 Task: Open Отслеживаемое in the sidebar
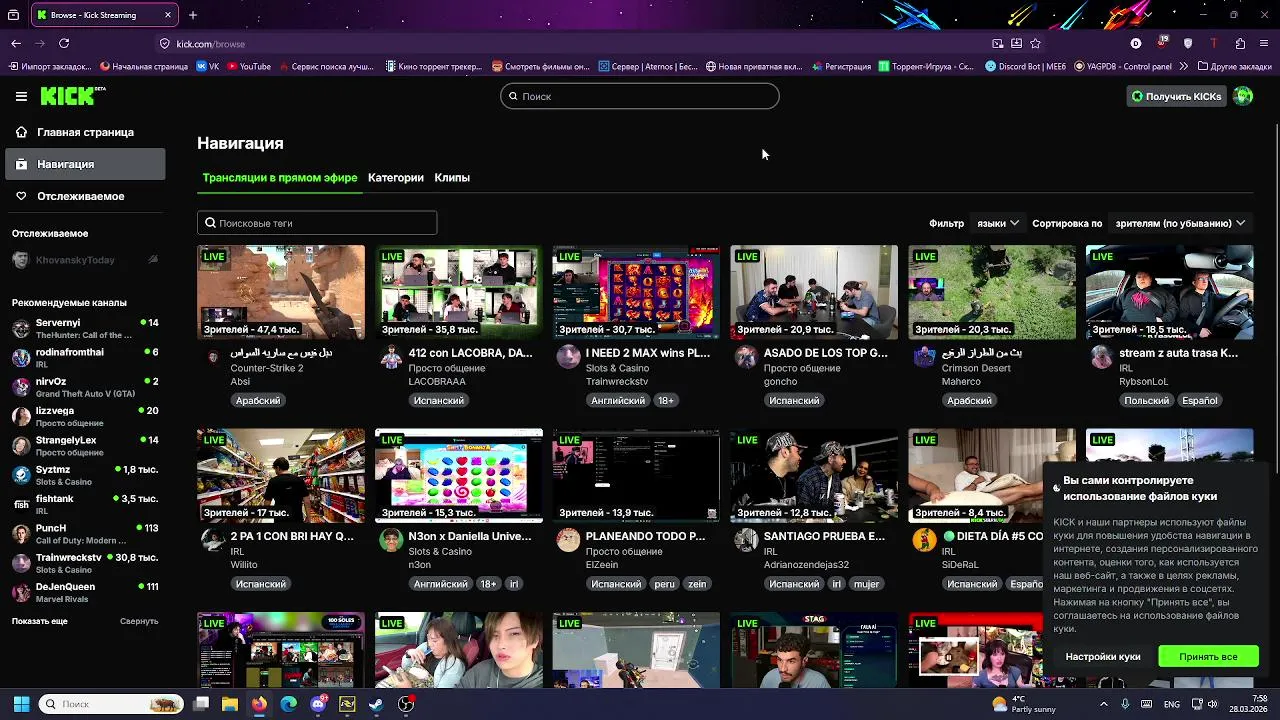pyautogui.click(x=85, y=196)
